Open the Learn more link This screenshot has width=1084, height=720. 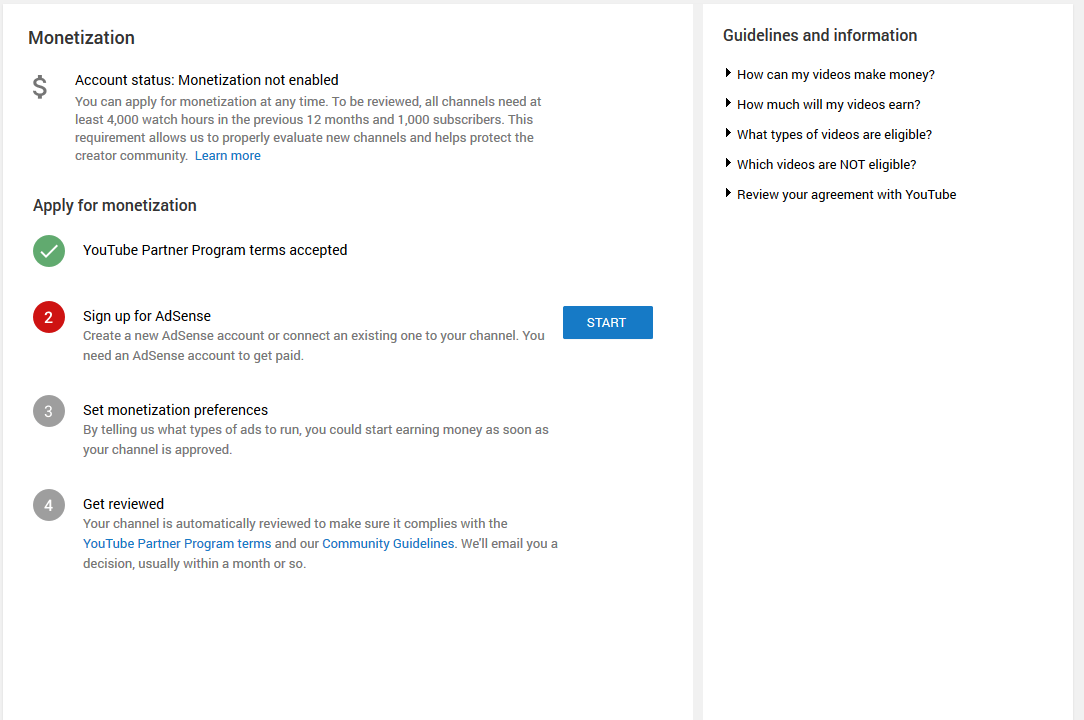click(227, 156)
